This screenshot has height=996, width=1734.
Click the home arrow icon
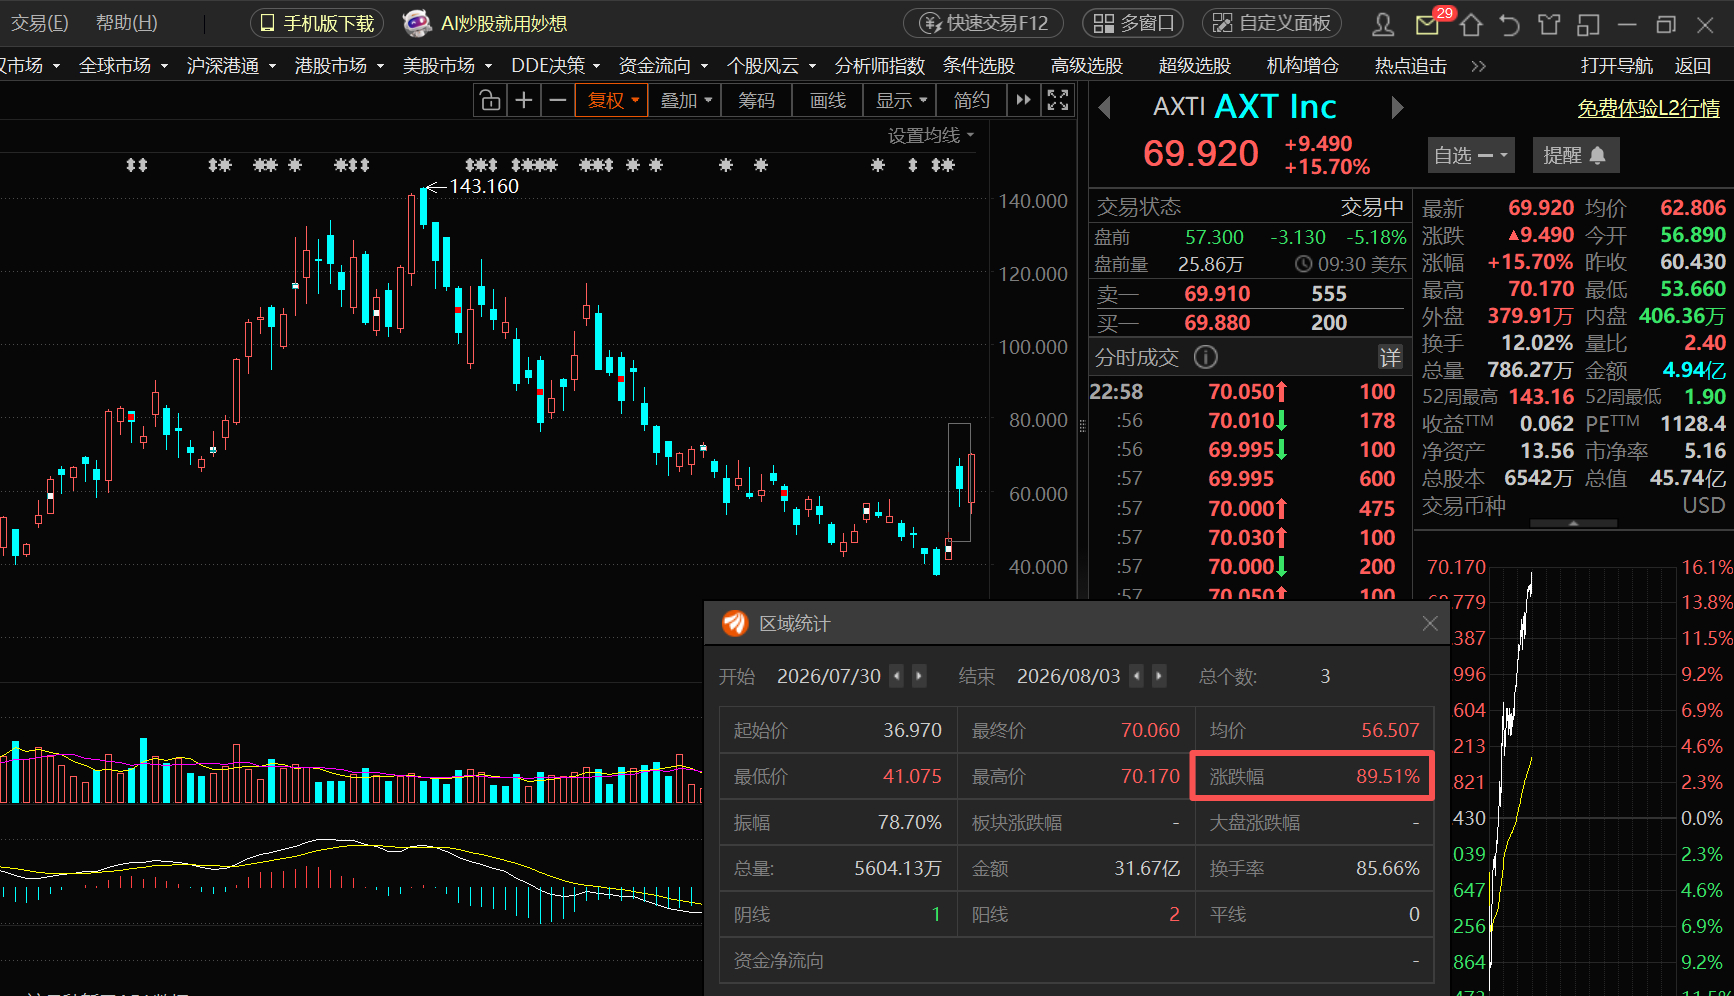(x=1470, y=24)
